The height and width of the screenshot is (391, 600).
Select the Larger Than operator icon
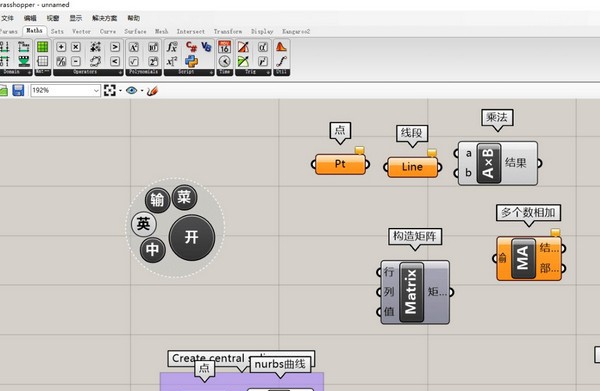click(x=115, y=47)
